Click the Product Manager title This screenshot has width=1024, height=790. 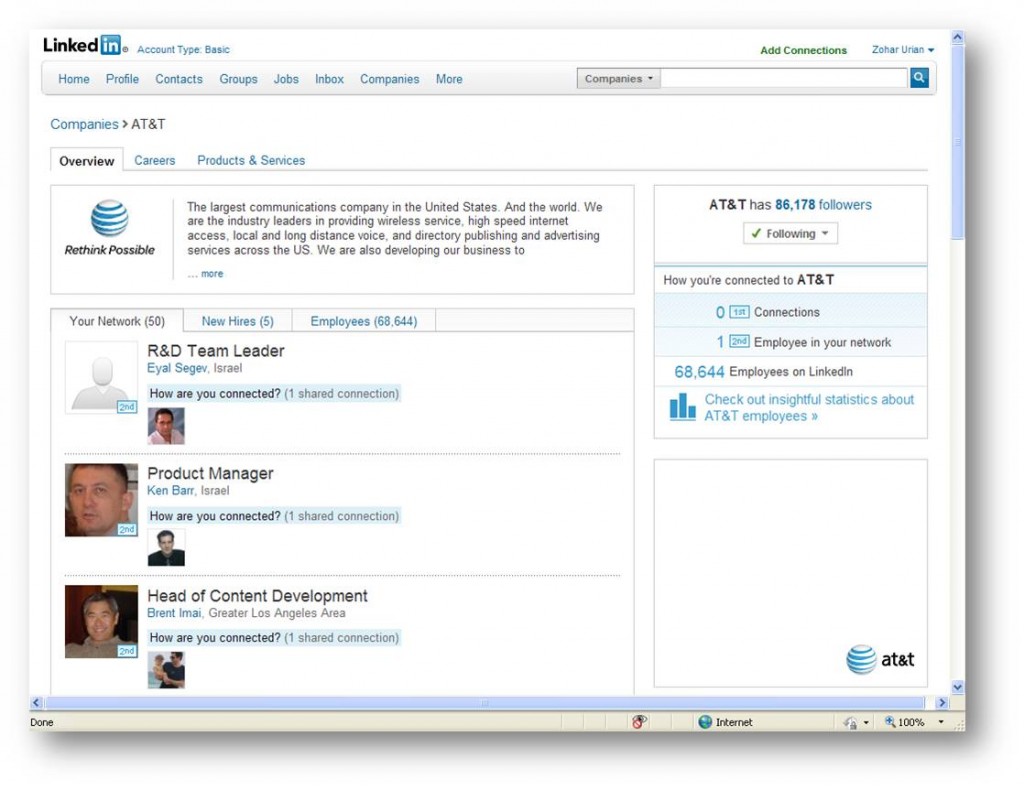pyautogui.click(x=210, y=473)
